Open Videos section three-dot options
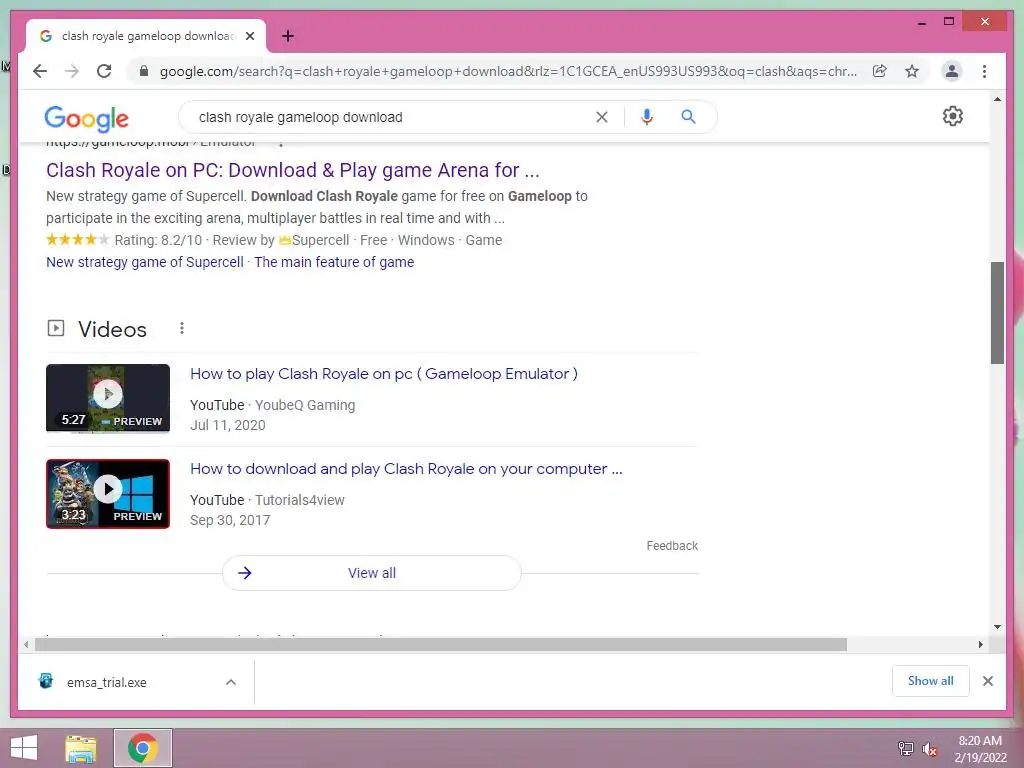 [x=182, y=328]
